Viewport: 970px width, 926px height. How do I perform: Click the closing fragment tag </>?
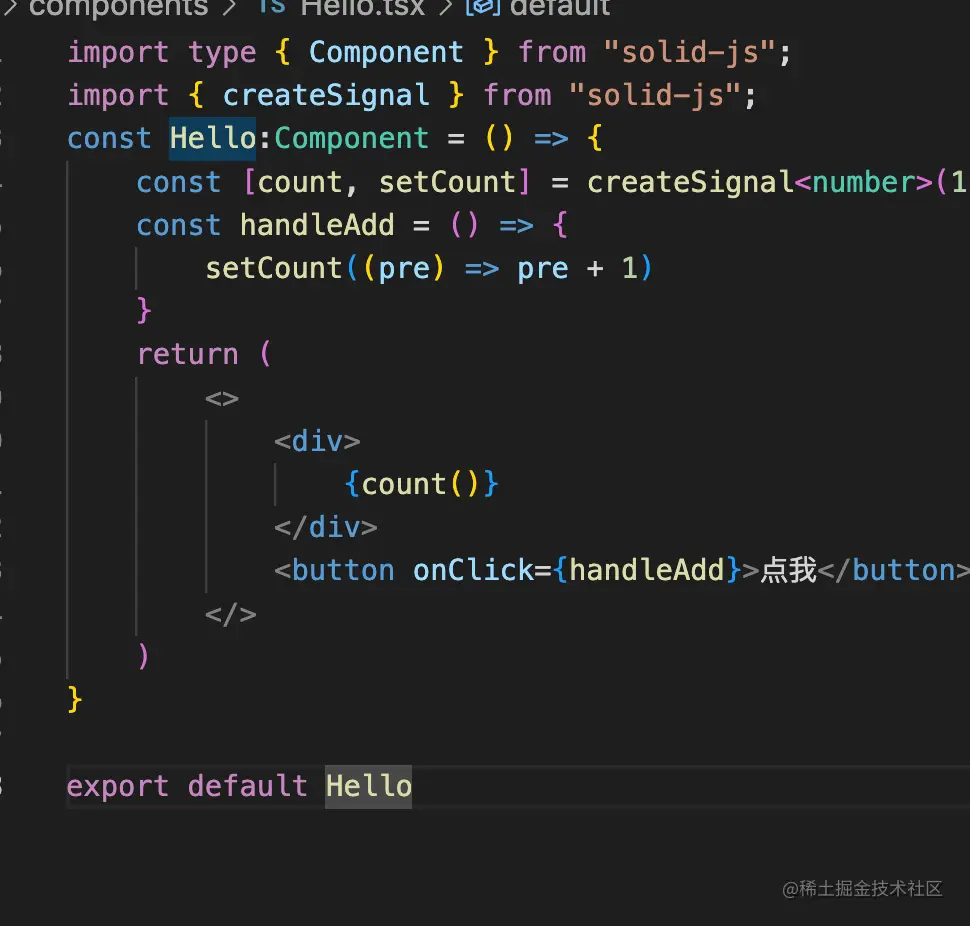pos(231,614)
